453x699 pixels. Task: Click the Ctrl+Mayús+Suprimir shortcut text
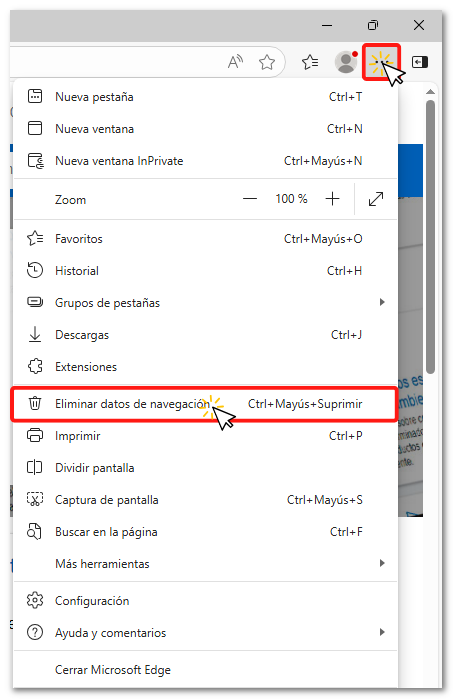pos(305,404)
